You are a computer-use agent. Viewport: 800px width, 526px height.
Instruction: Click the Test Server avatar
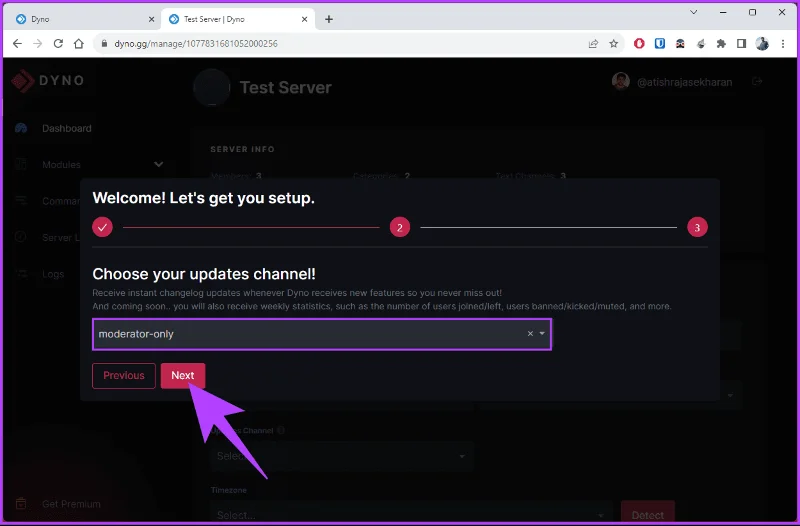coord(212,87)
